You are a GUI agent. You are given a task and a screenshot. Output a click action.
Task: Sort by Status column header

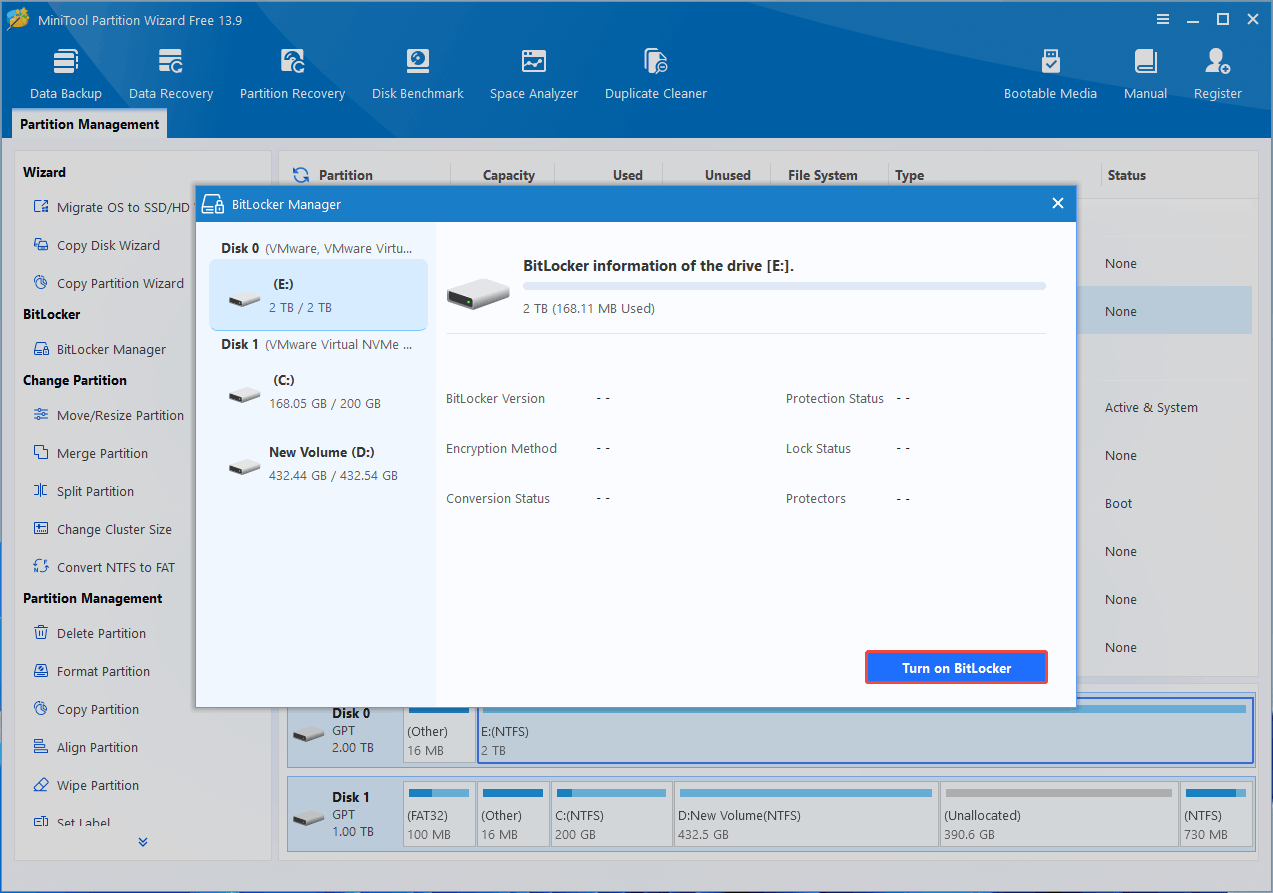click(1126, 175)
